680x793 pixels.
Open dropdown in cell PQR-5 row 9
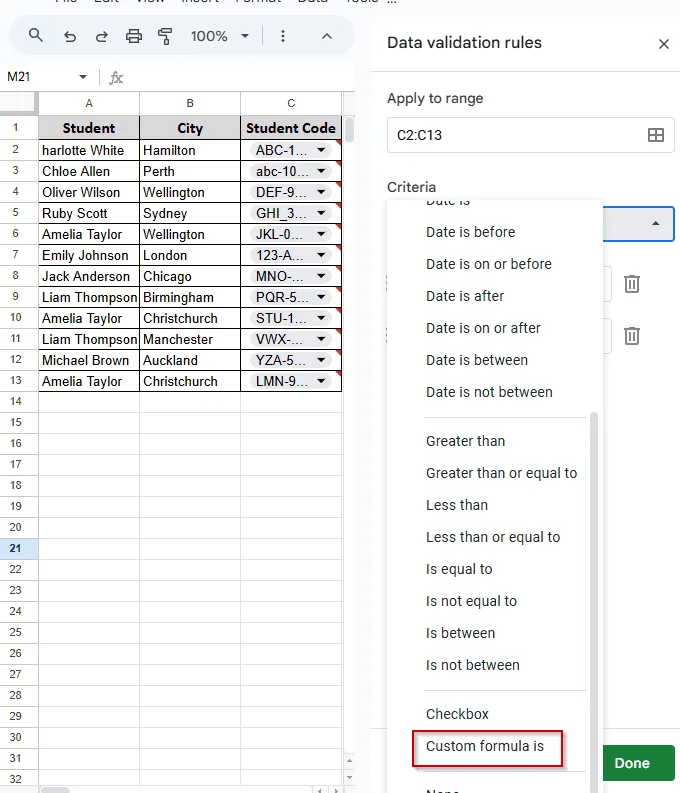(321, 297)
